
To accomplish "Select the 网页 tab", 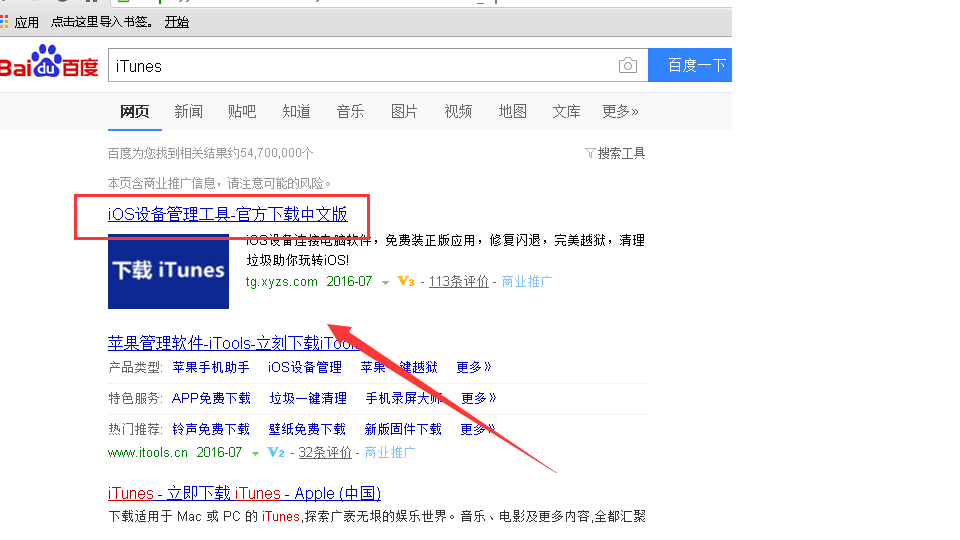I will (135, 111).
